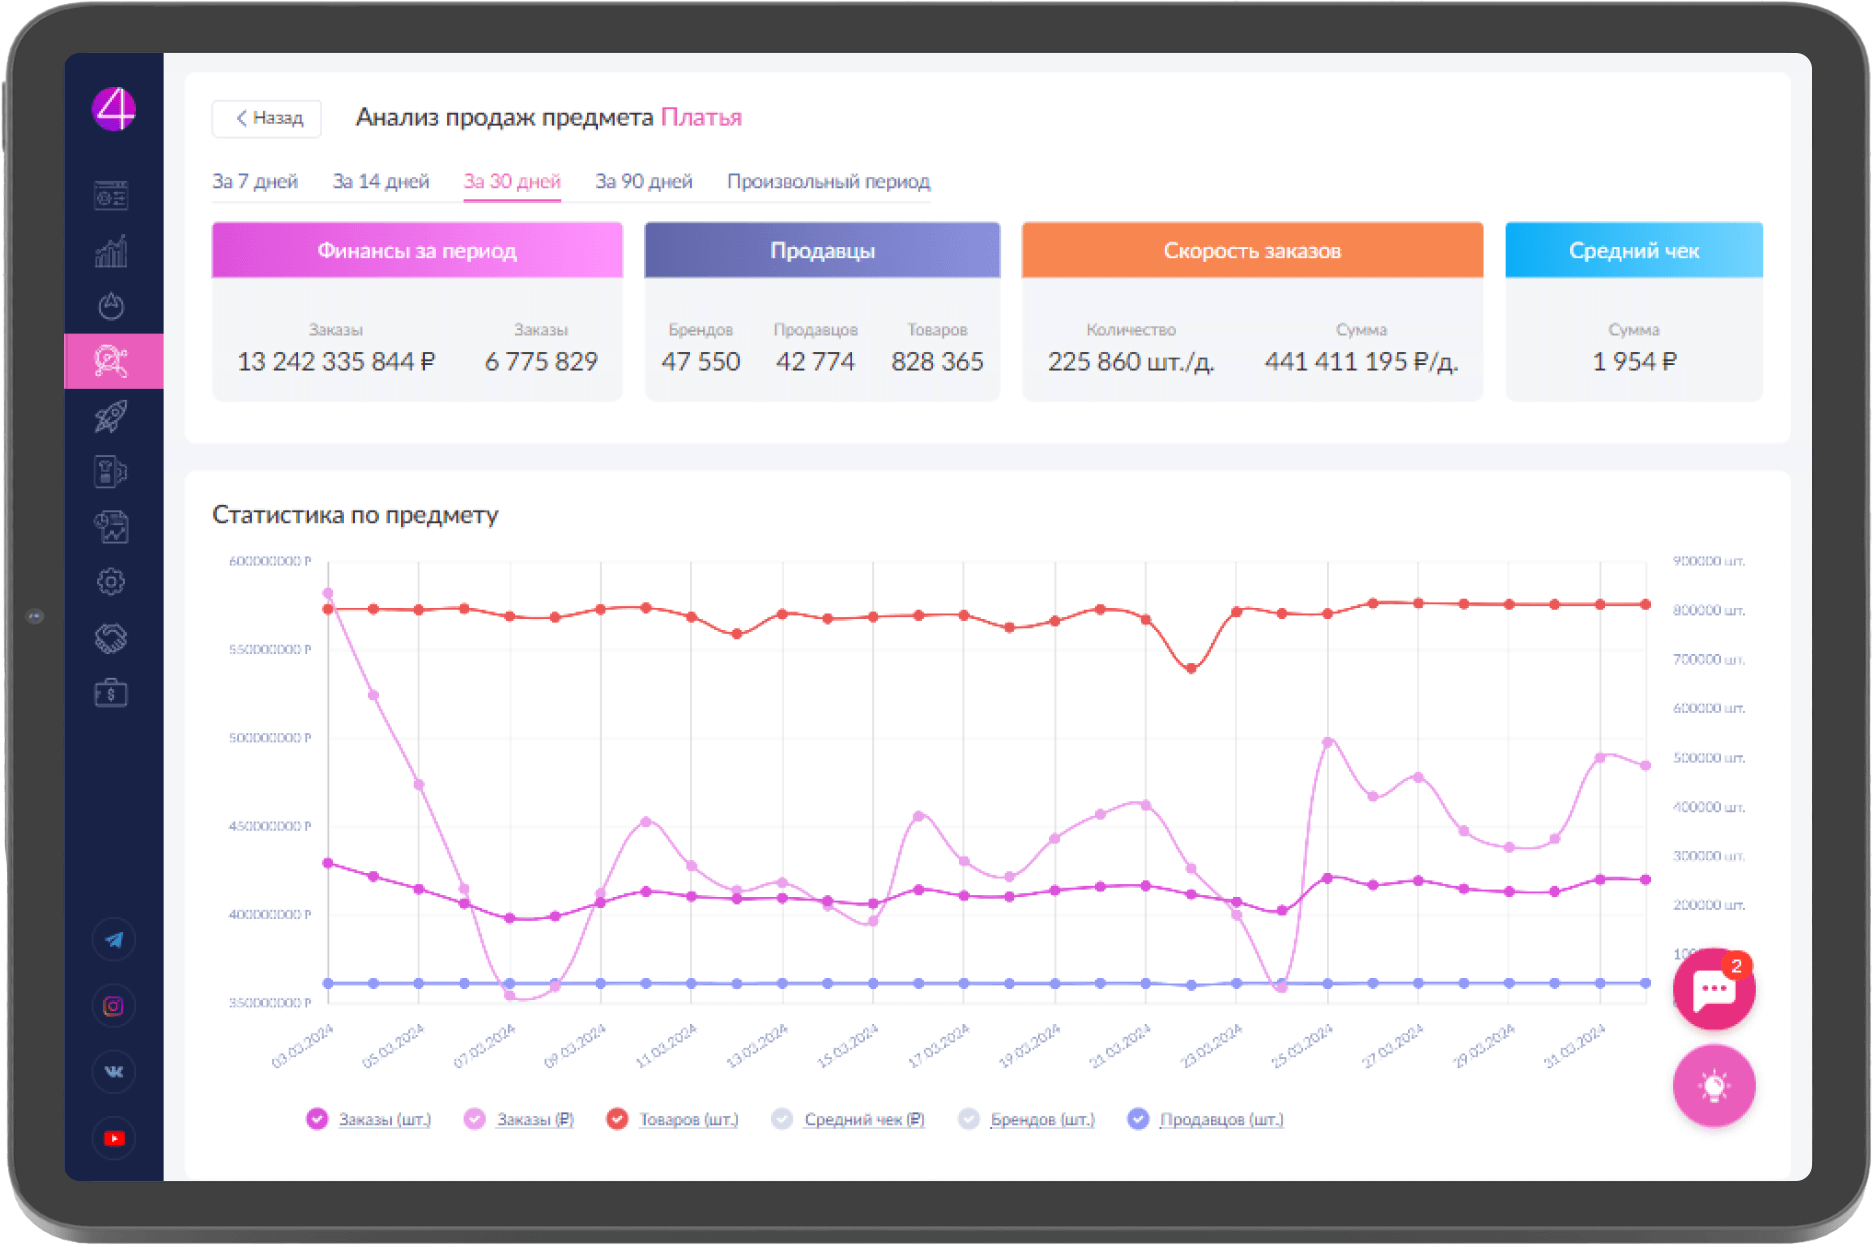Click the 47 550 brands value
Image resolution: width=1873 pixels, height=1245 pixels.
point(701,361)
